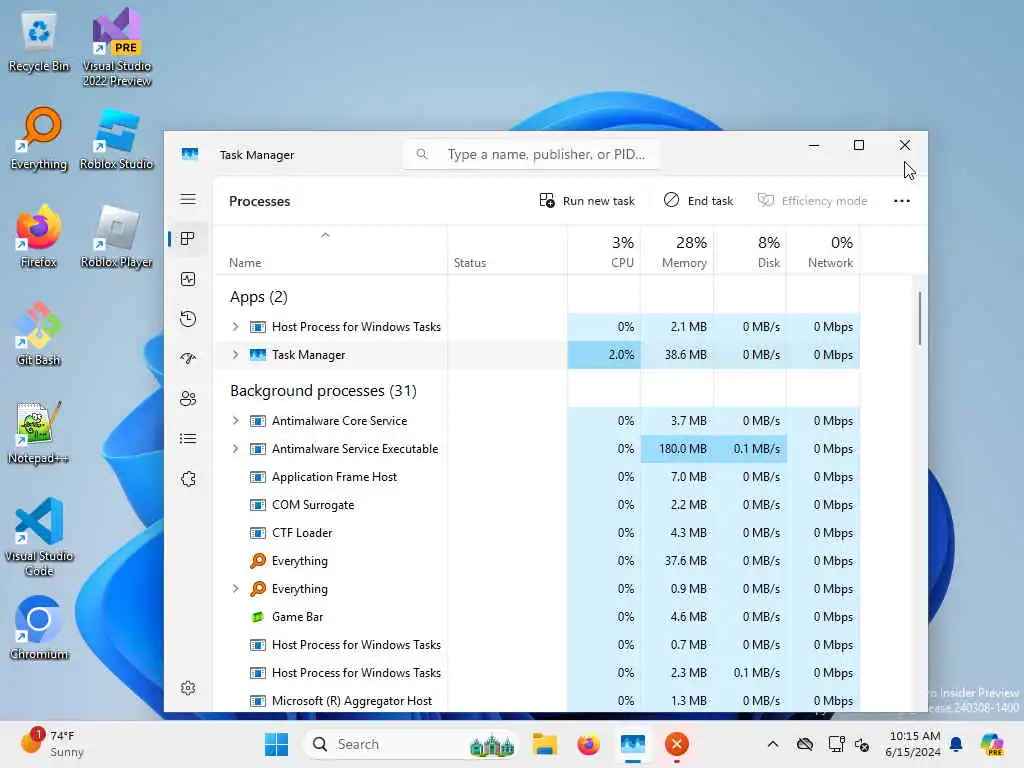Click the red X app taskbar icon
This screenshot has width=1024, height=768.
677,744
